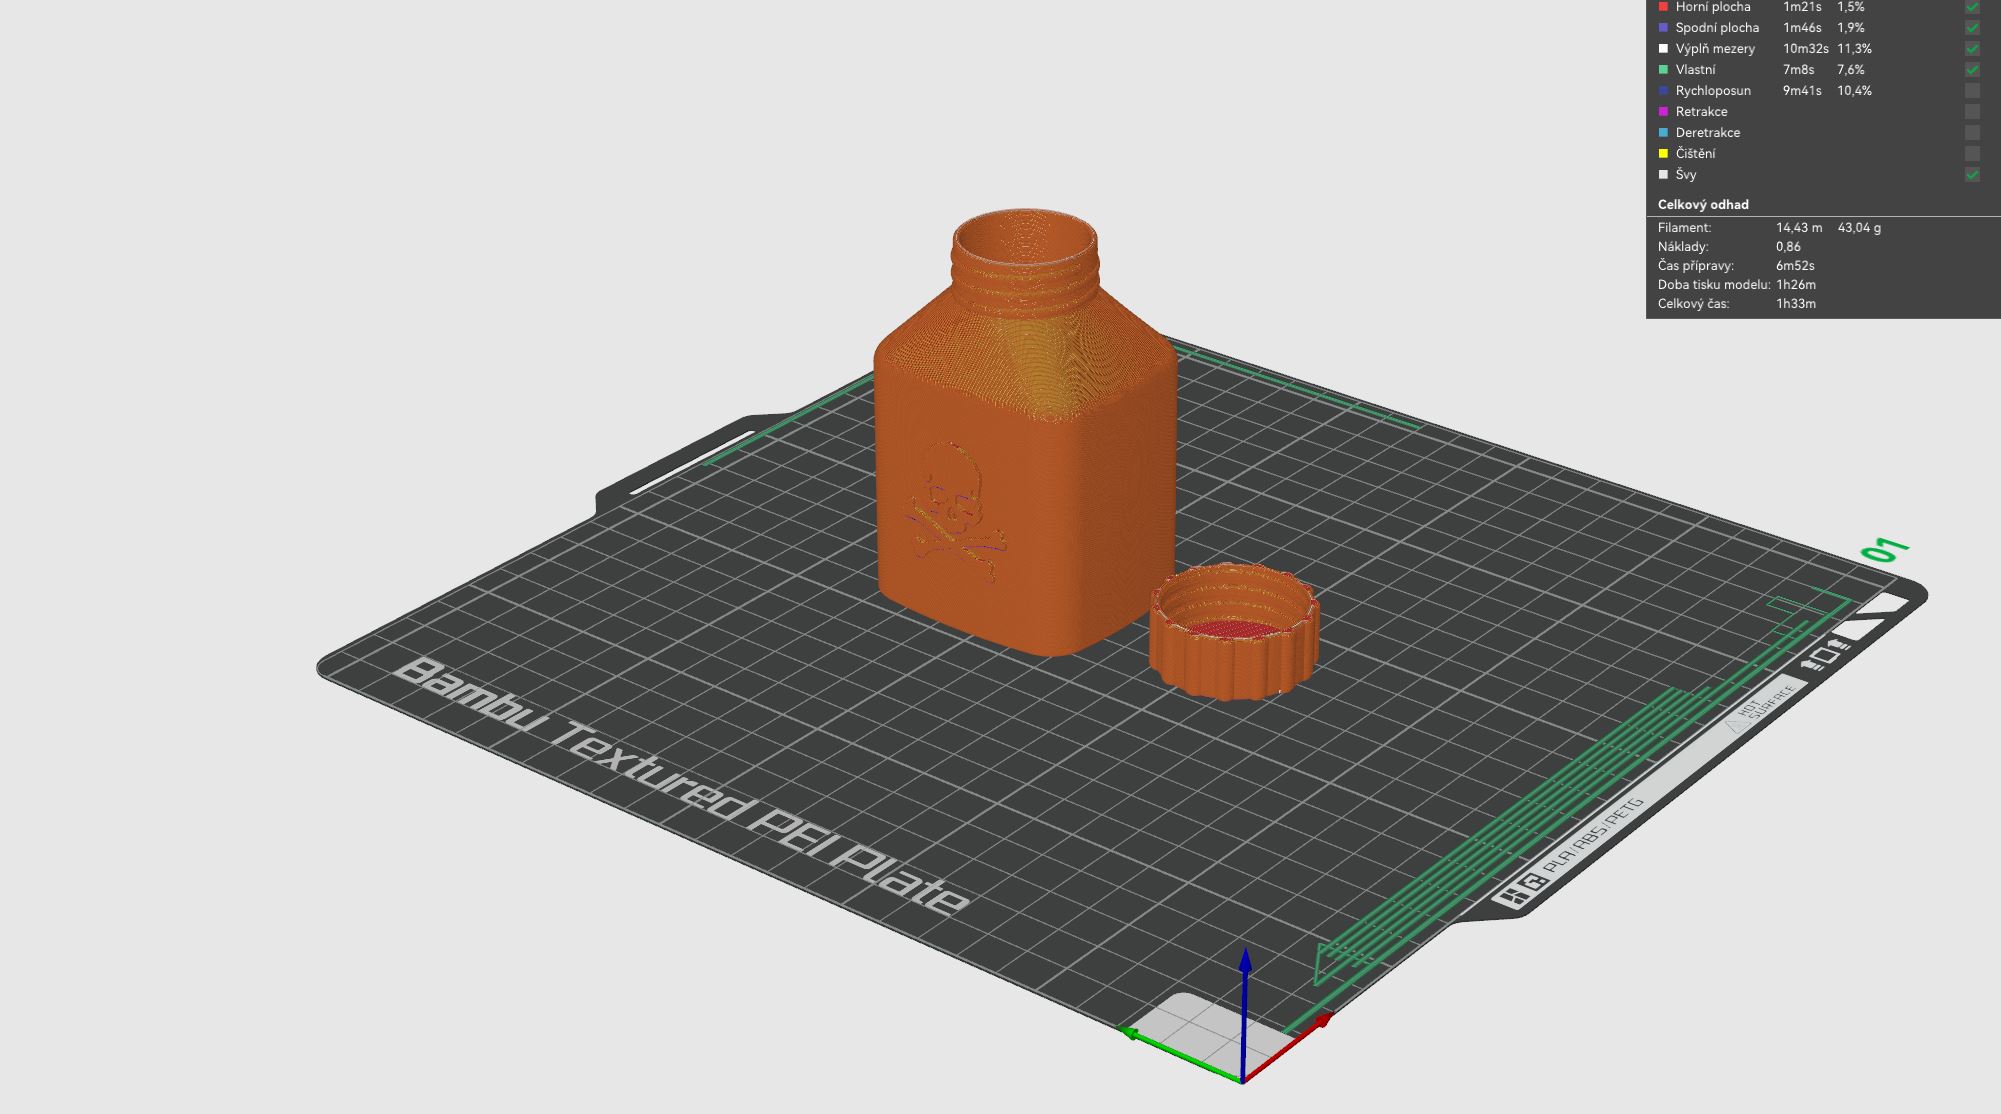
Task: Select the Rychloposun legend row label
Action: point(1712,91)
